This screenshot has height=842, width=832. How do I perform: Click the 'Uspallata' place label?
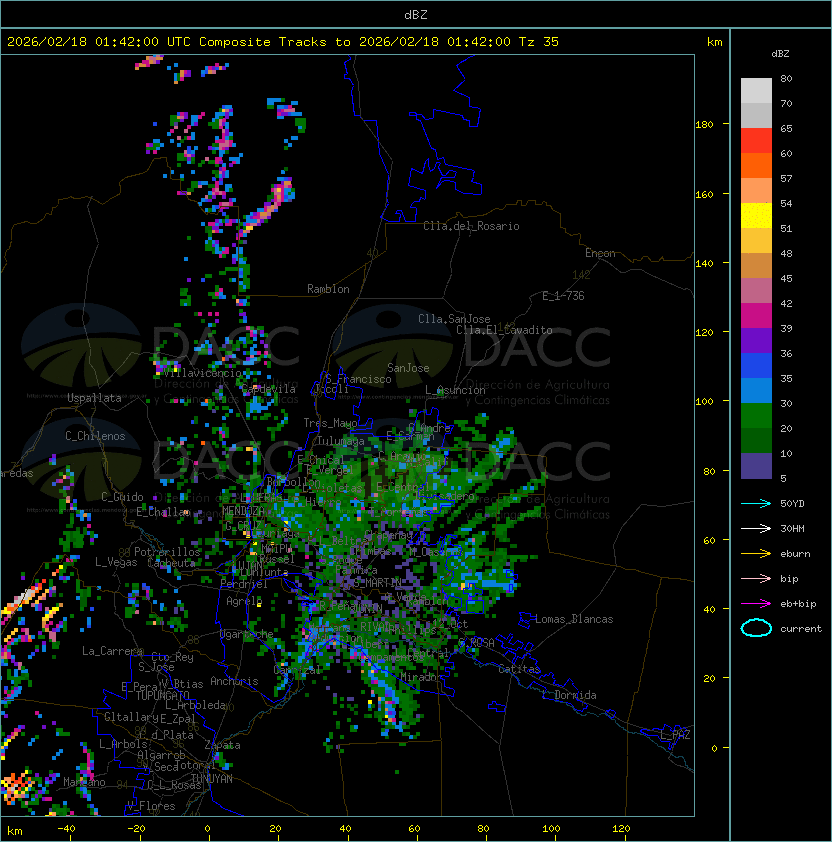coord(94,398)
